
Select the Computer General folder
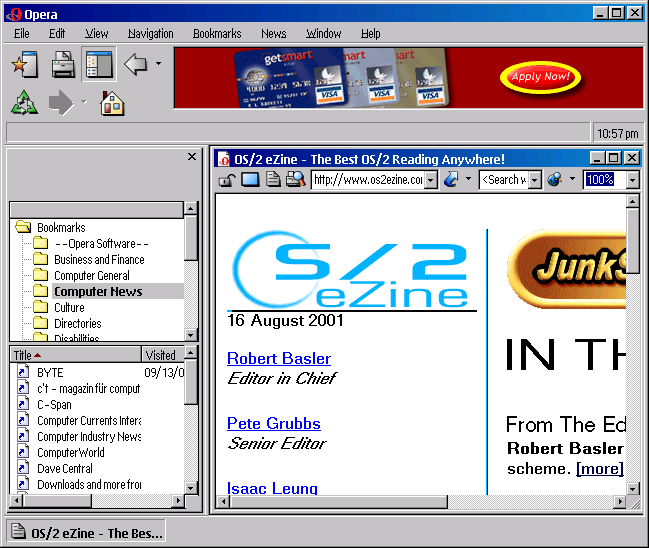click(92, 276)
